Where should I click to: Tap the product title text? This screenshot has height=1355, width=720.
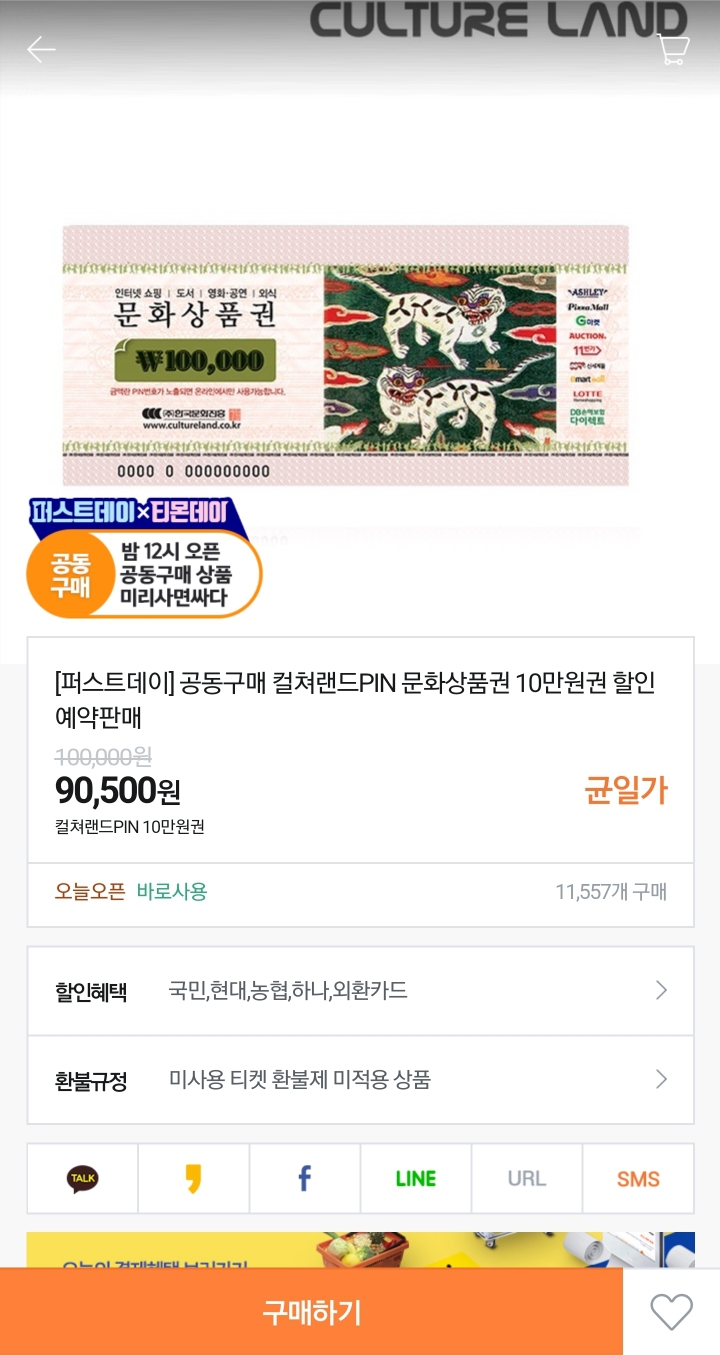click(x=355, y=700)
